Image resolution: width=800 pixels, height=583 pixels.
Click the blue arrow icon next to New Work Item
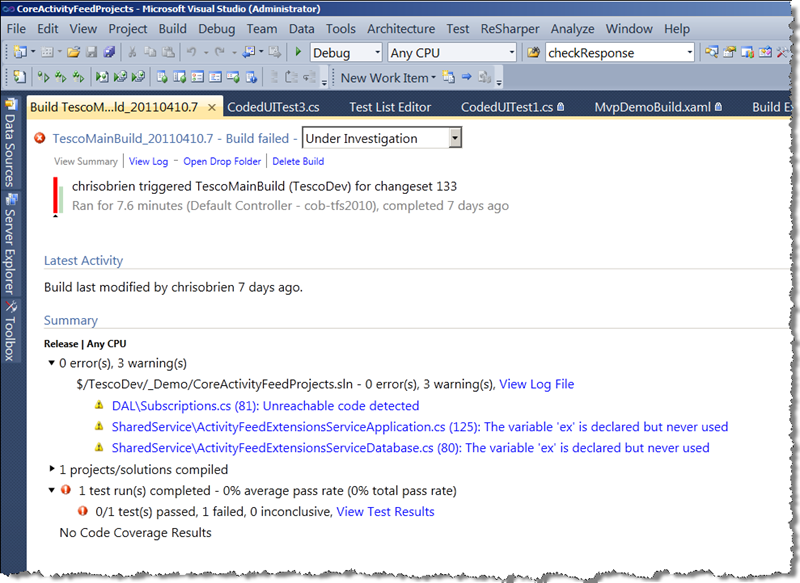(466, 77)
